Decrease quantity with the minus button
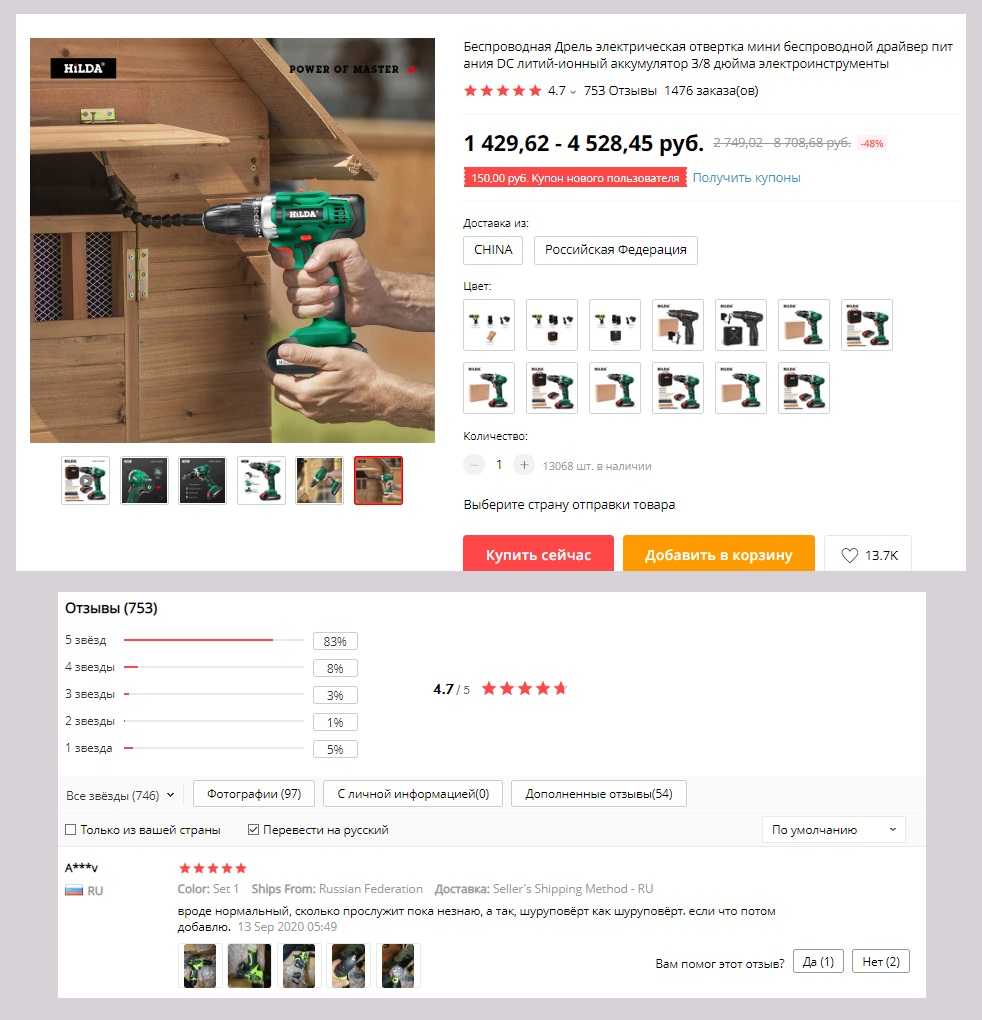Screen dimensions: 982x1020 coord(474,465)
